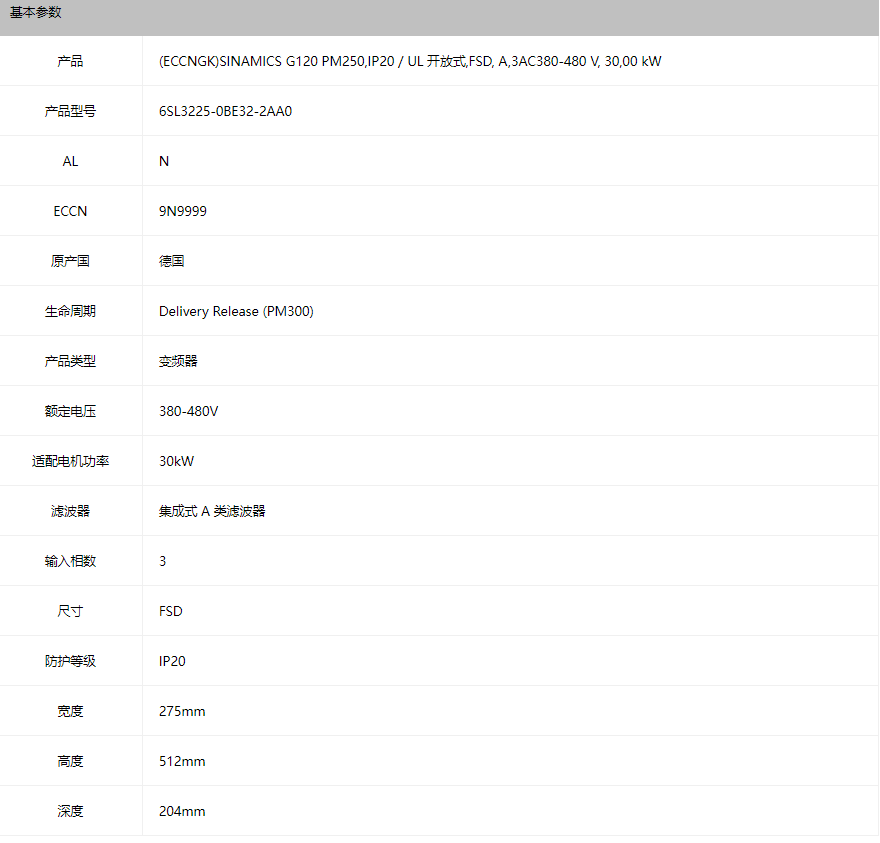The width and height of the screenshot is (880, 843).
Task: Click the ECCN value 9N9999
Action: pyautogui.click(x=182, y=211)
